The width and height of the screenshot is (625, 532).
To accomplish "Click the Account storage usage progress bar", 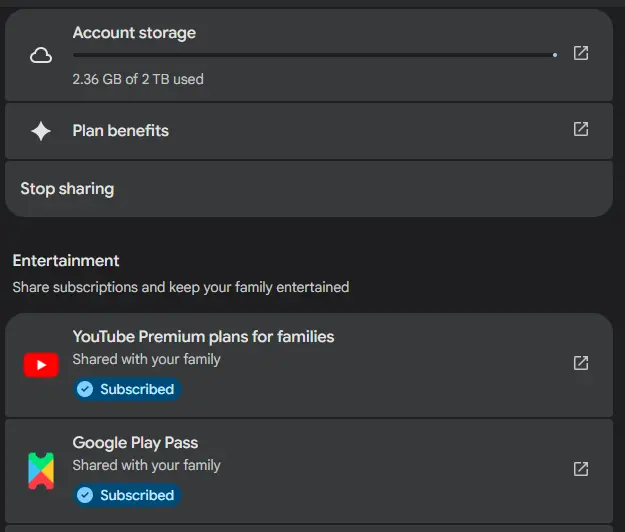I will click(x=315, y=55).
